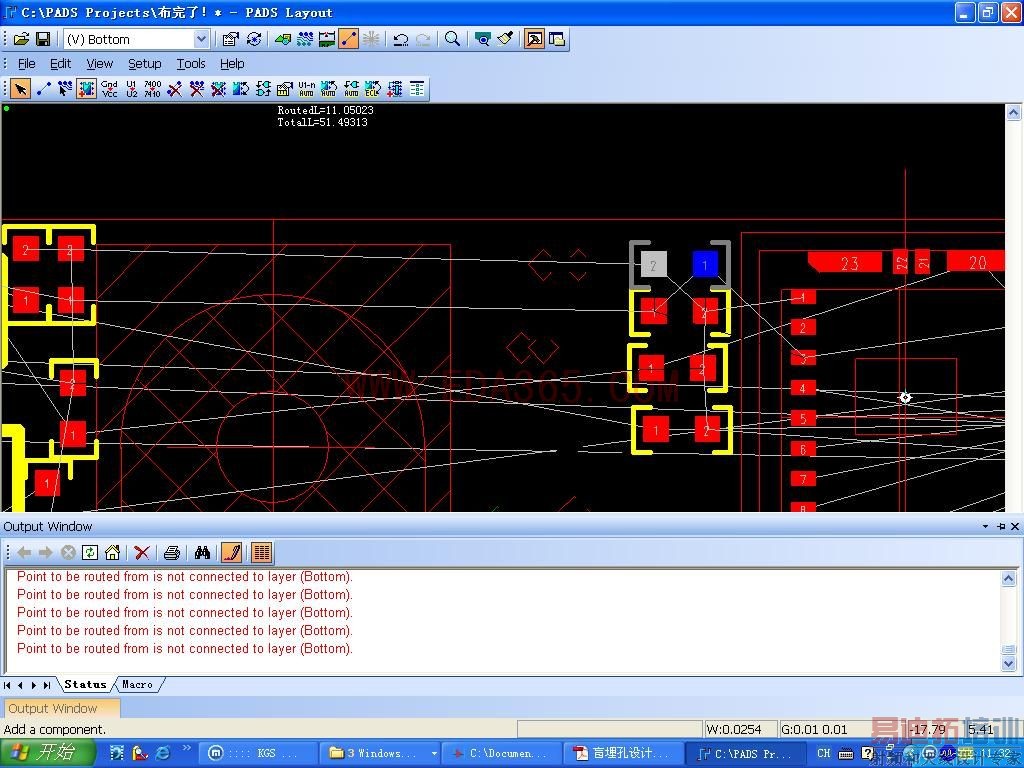The height and width of the screenshot is (768, 1024).
Task: Click the Undo arrow in toolbar
Action: point(400,39)
